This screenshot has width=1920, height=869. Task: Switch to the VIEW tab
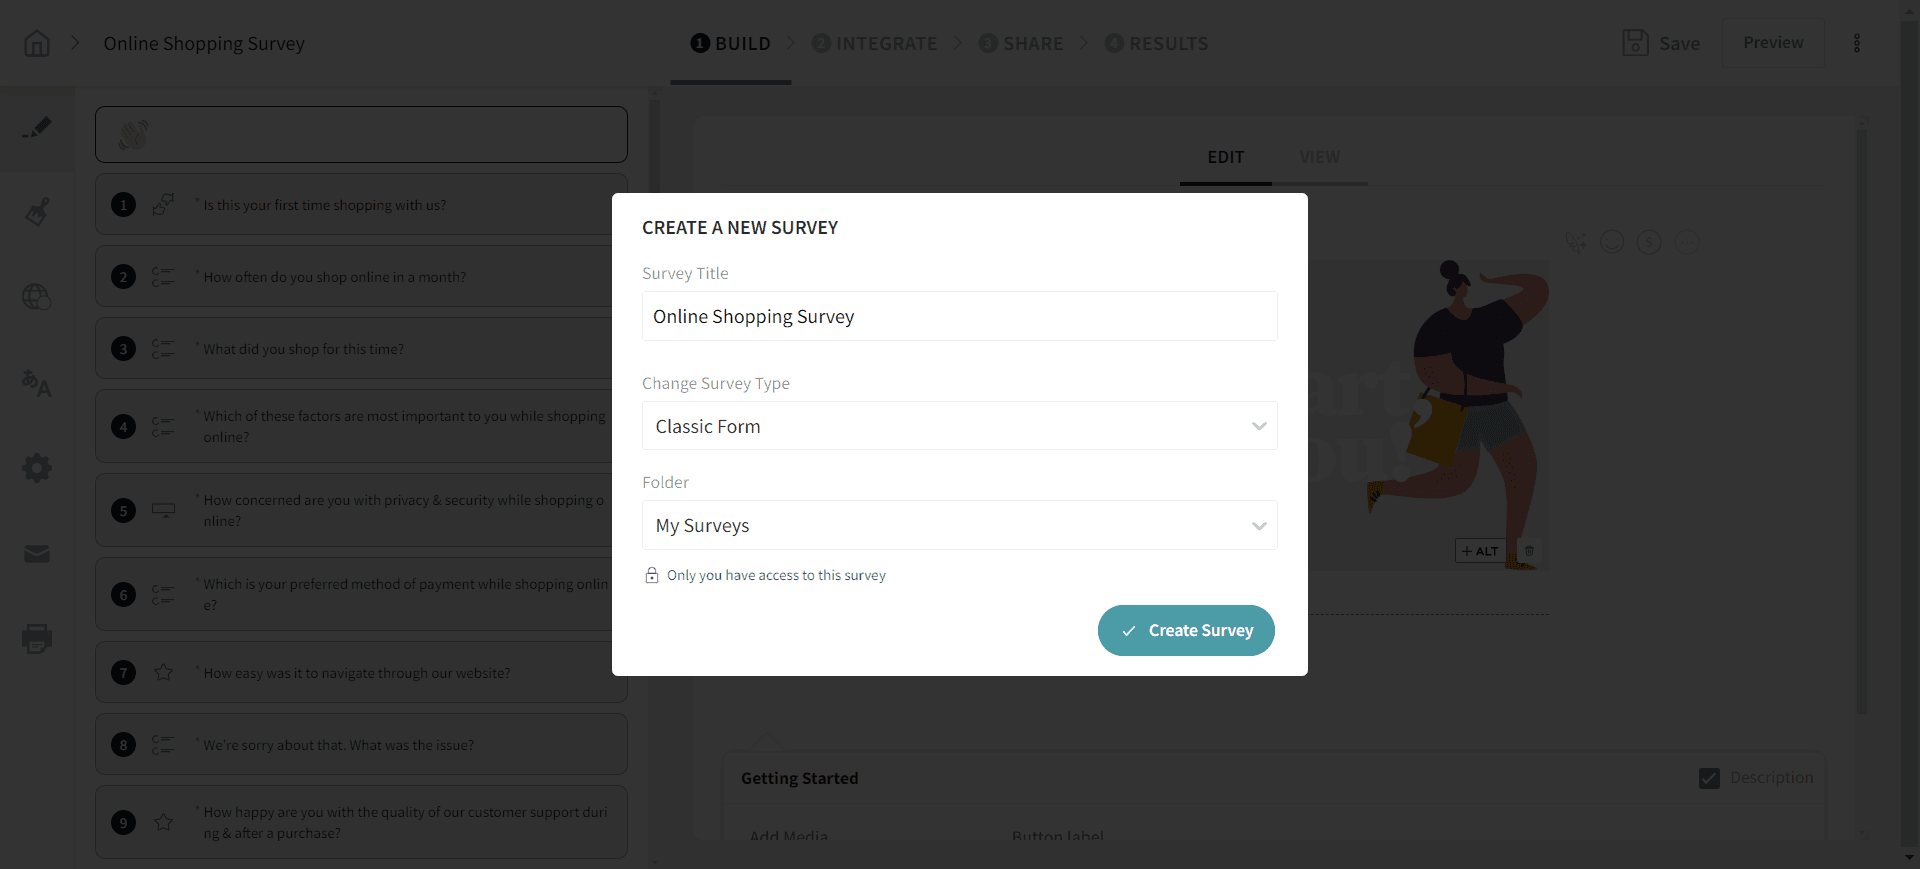click(1319, 157)
